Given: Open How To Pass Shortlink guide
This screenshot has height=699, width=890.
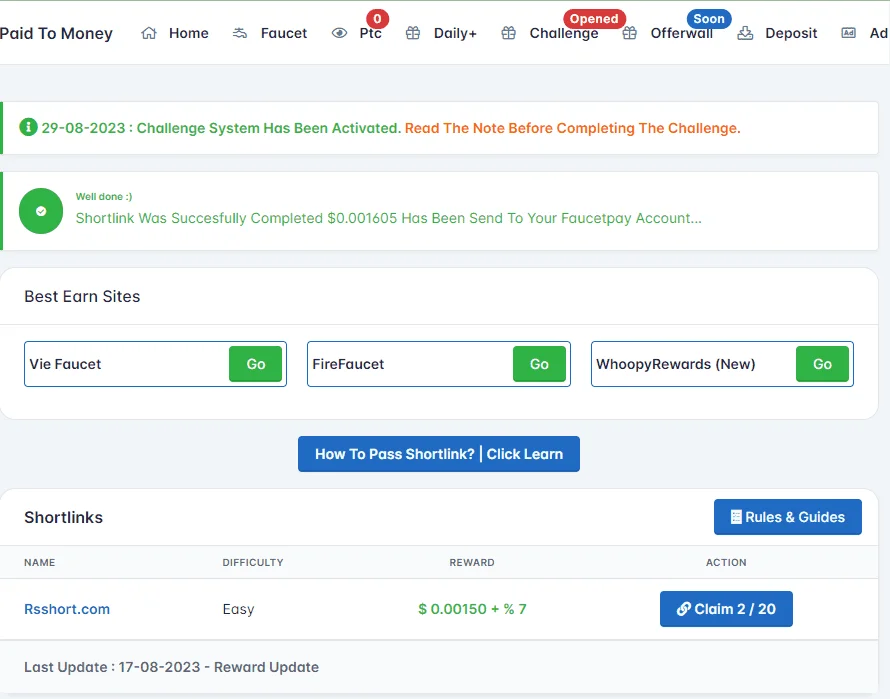Looking at the screenshot, I should pos(439,454).
